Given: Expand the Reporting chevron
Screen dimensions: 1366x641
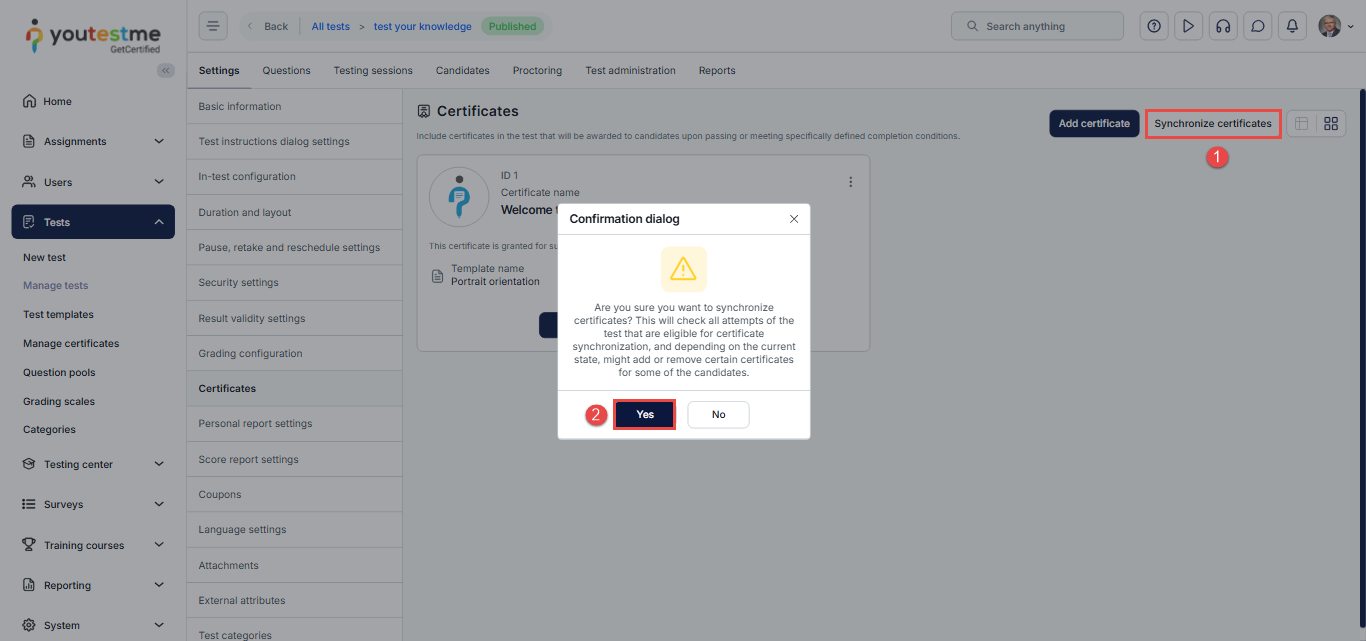Looking at the screenshot, I should (159, 585).
